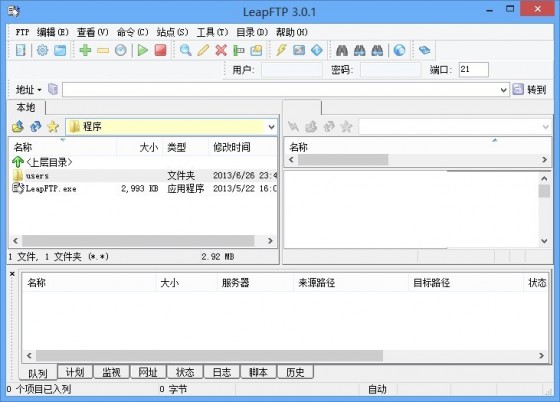This screenshot has height=402, width=560.
Task: Open the address field dropdown arrow
Action: click(504, 90)
